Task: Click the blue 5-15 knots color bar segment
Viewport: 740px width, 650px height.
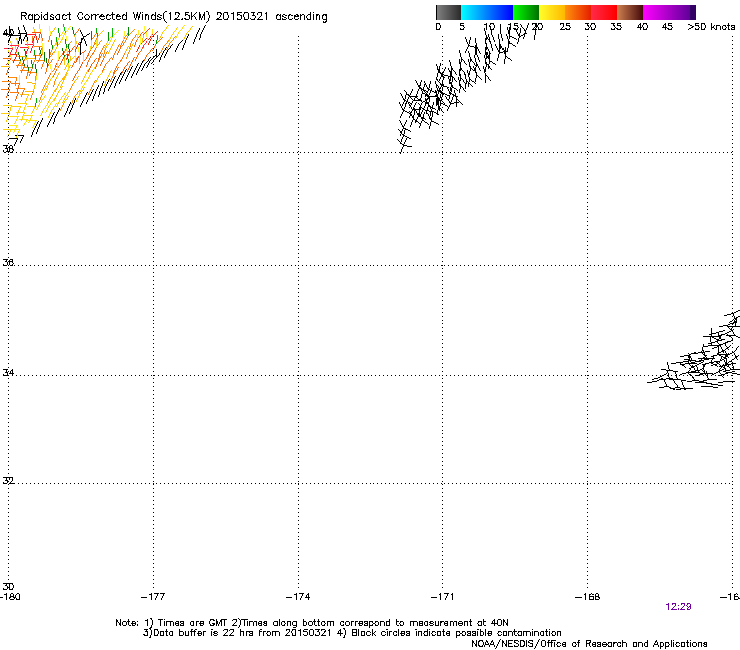Action: click(487, 12)
